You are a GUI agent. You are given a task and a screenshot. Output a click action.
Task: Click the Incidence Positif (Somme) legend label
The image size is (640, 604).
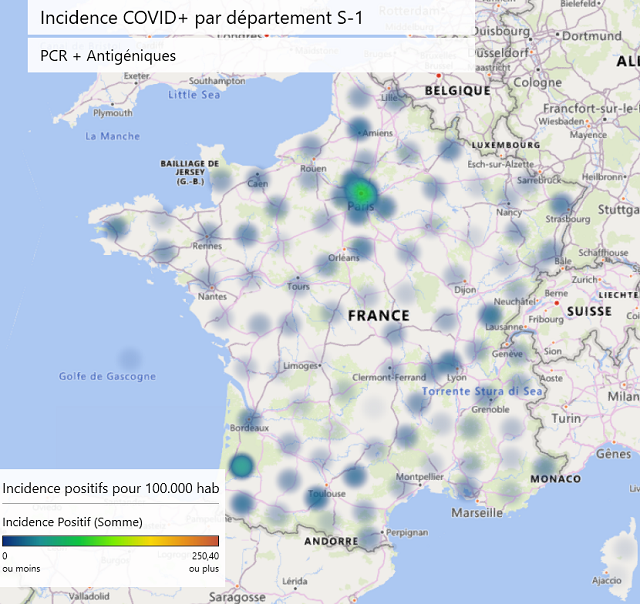click(72, 522)
